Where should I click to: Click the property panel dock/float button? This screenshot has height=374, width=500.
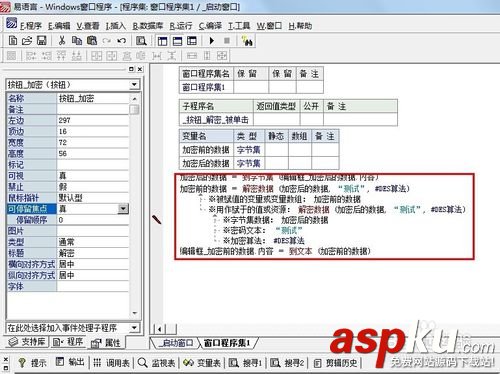click(x=131, y=69)
